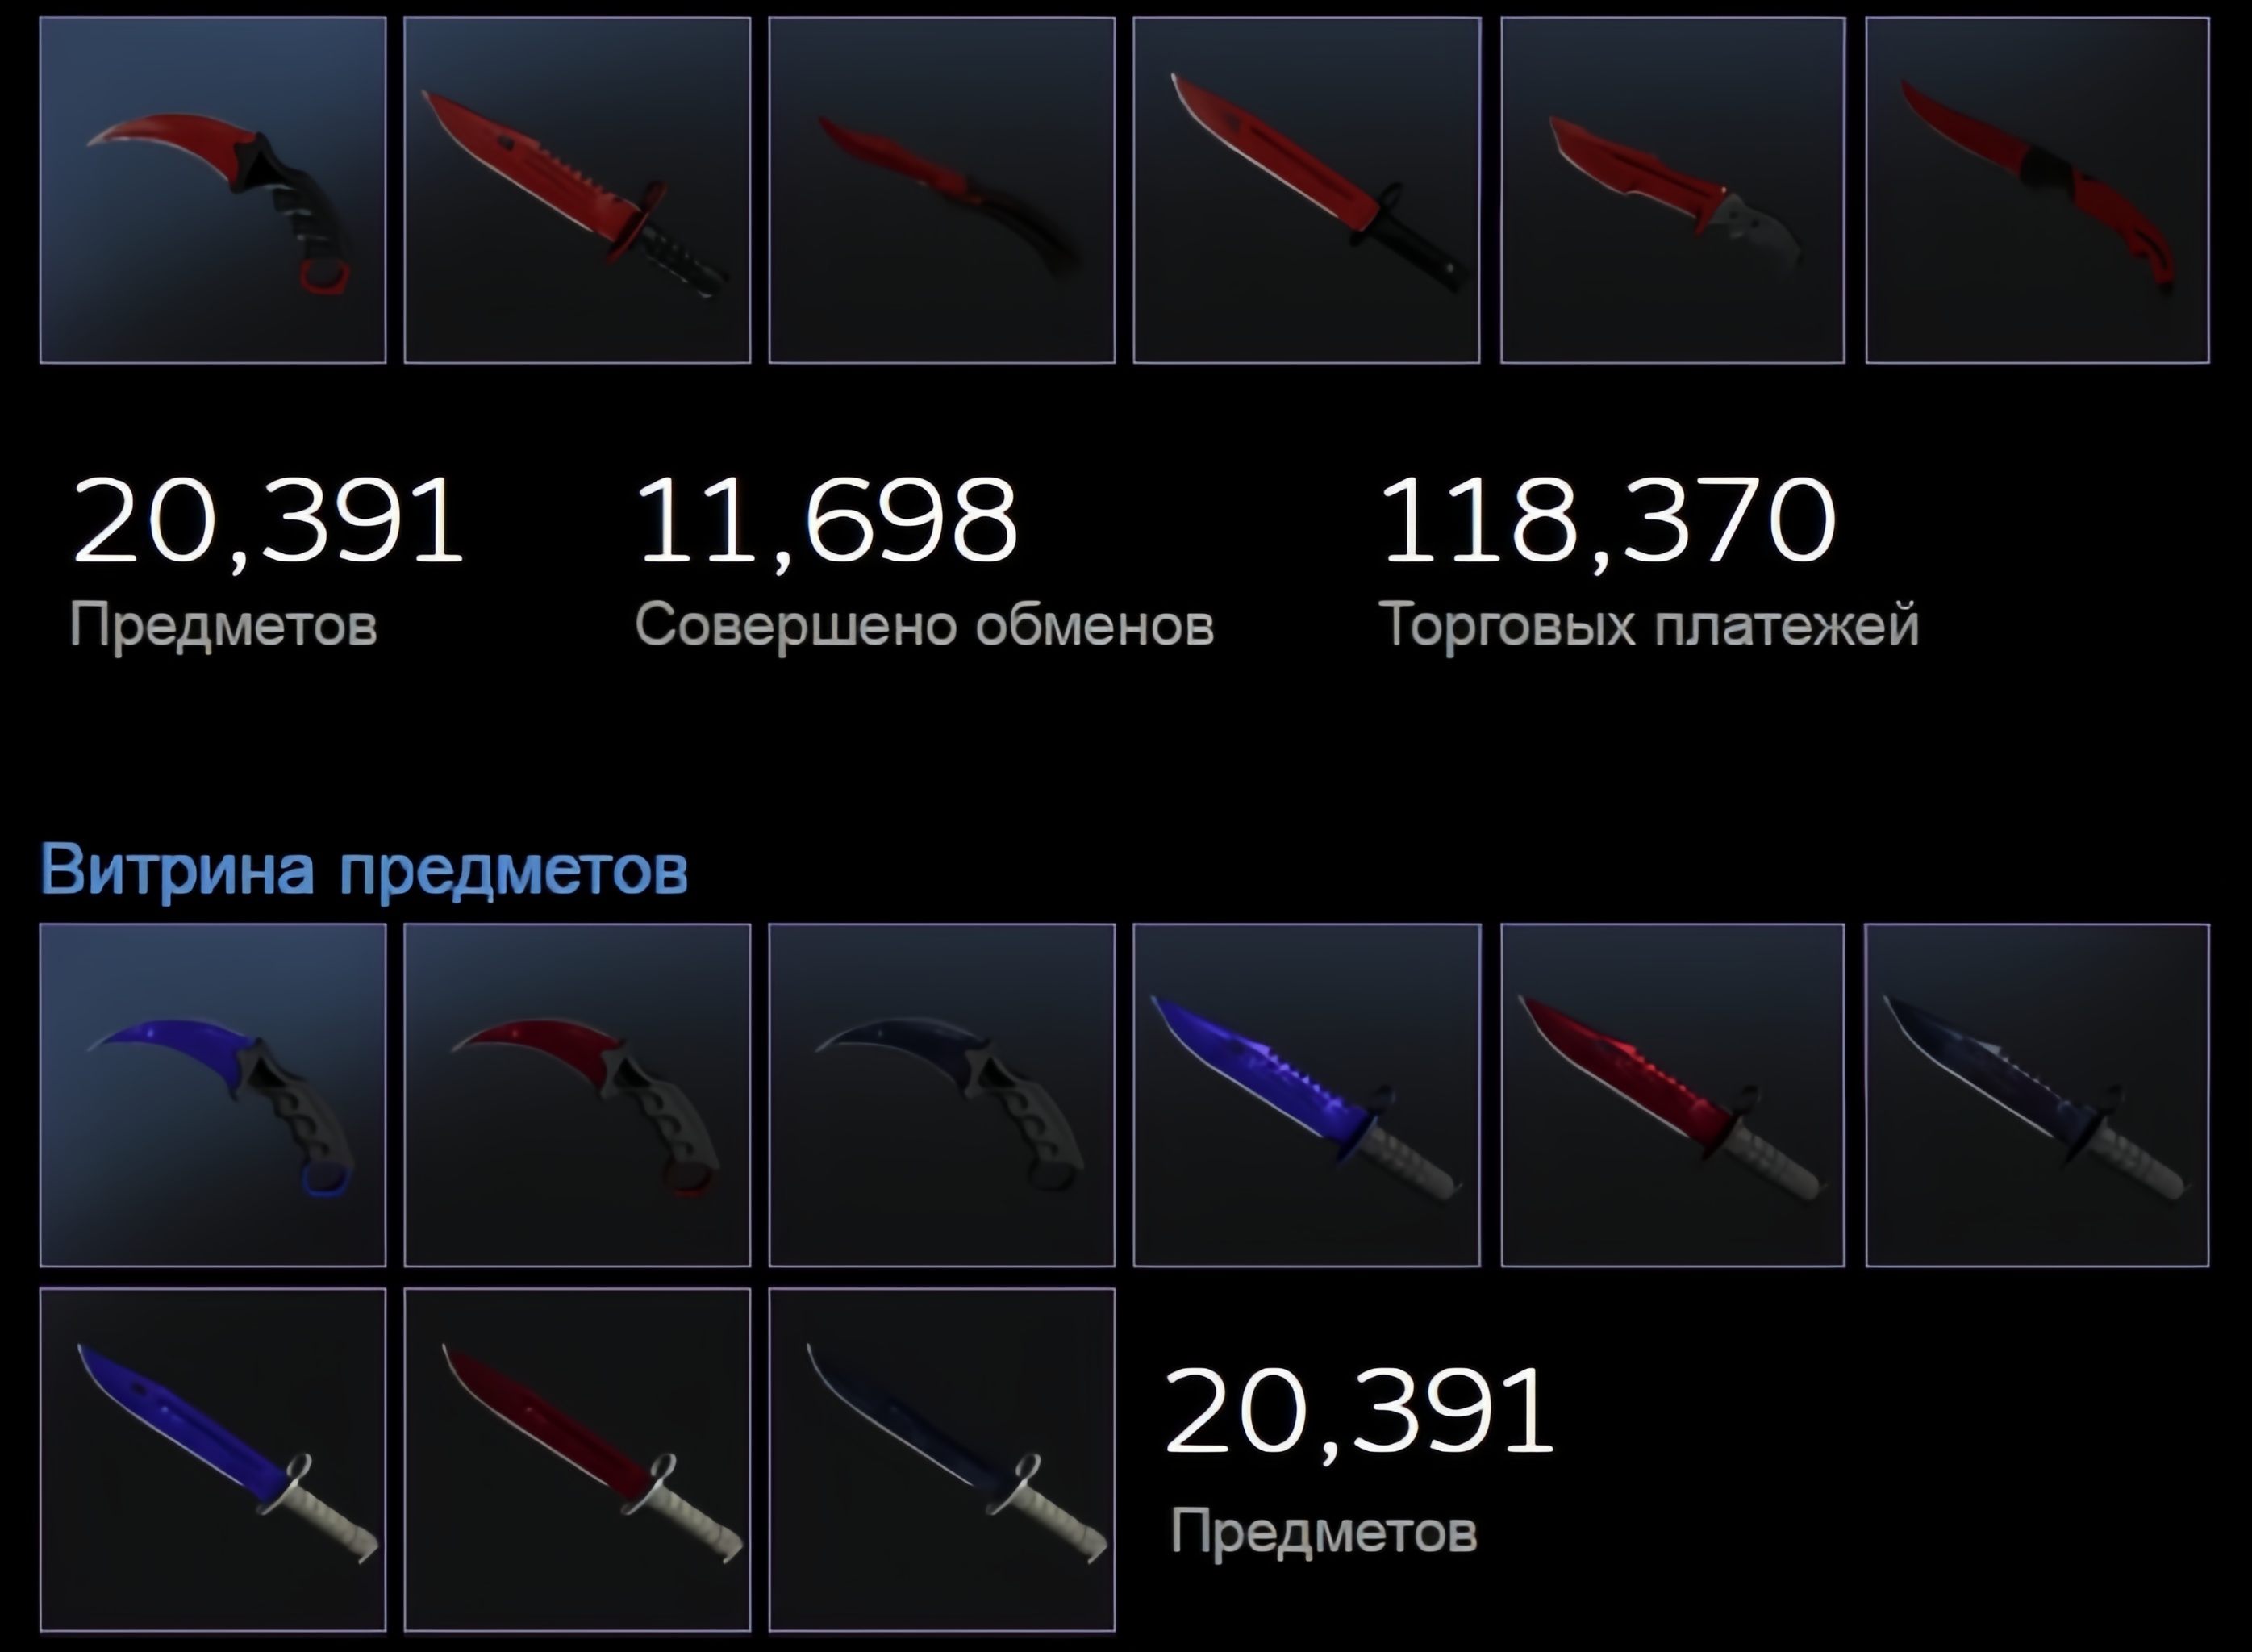The height and width of the screenshot is (1652, 2252).
Task: Select the red butterfly knife item
Action: (942, 190)
